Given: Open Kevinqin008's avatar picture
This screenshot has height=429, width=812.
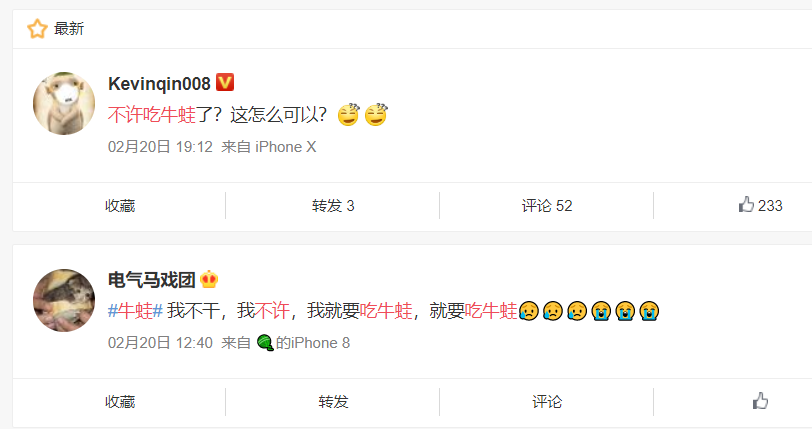Looking at the screenshot, I should (64, 104).
